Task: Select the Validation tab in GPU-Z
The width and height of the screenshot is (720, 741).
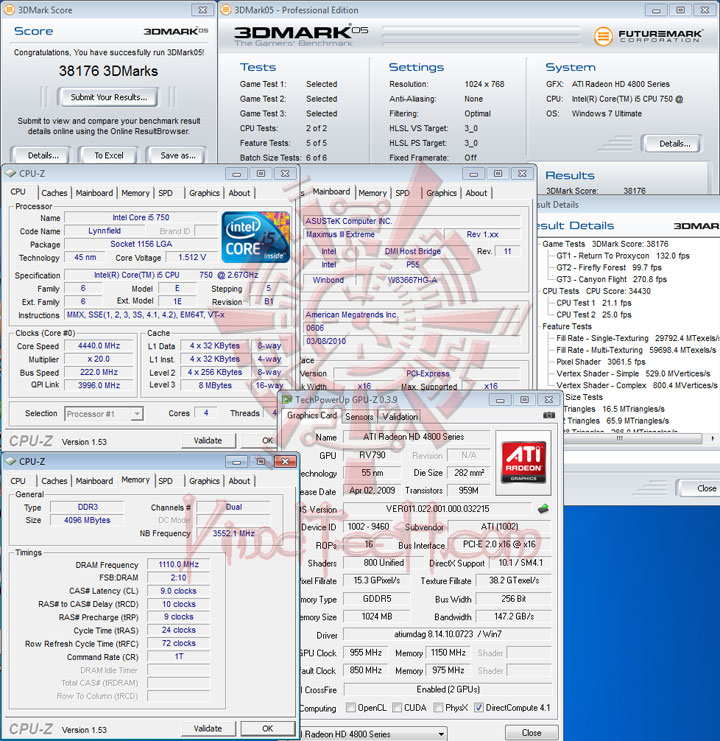Action: [400, 416]
